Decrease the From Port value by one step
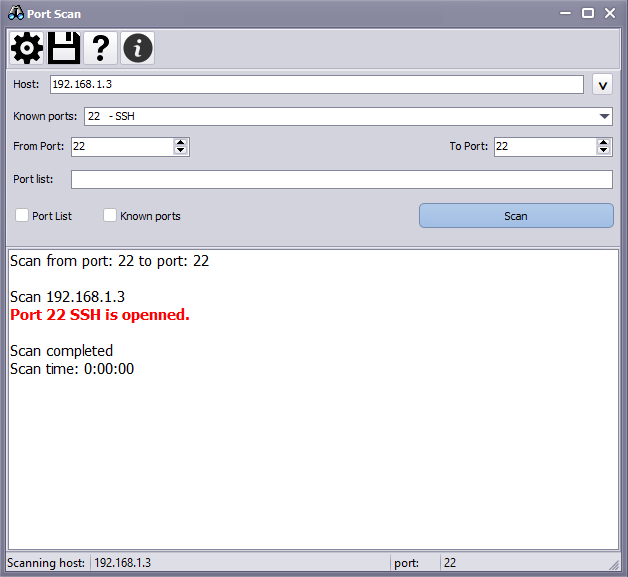 tap(181, 151)
